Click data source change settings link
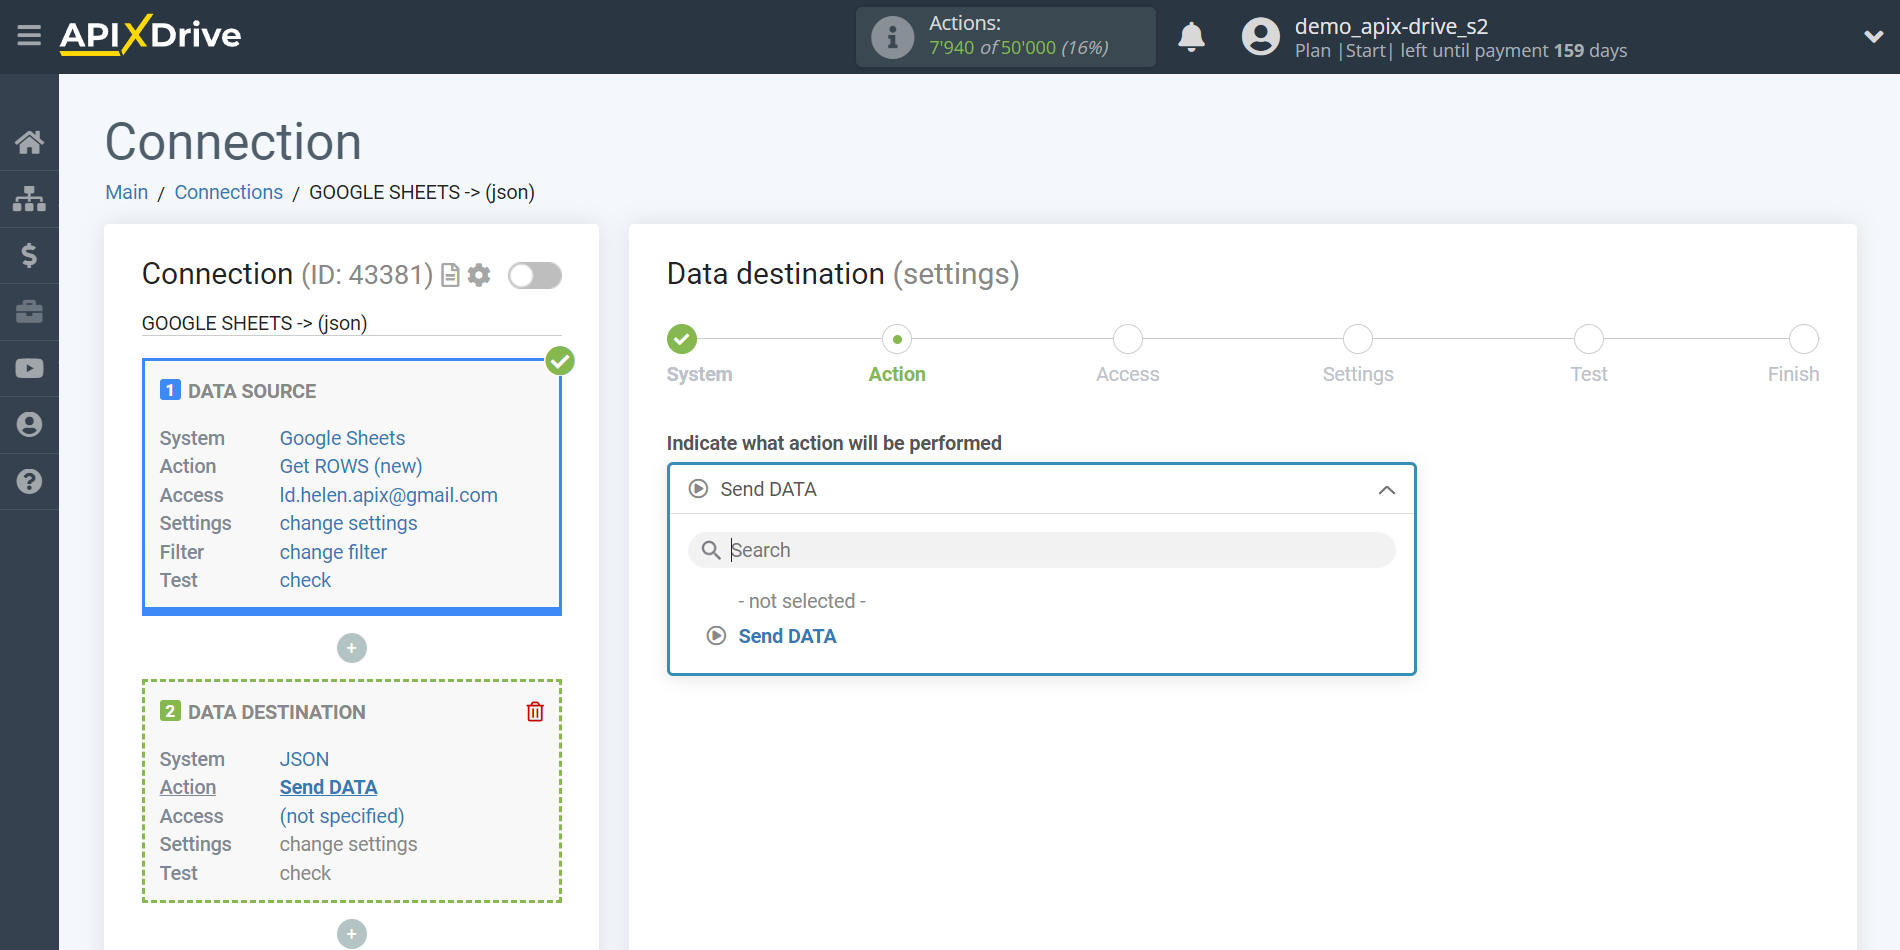Viewport: 1900px width, 950px height. 348,523
